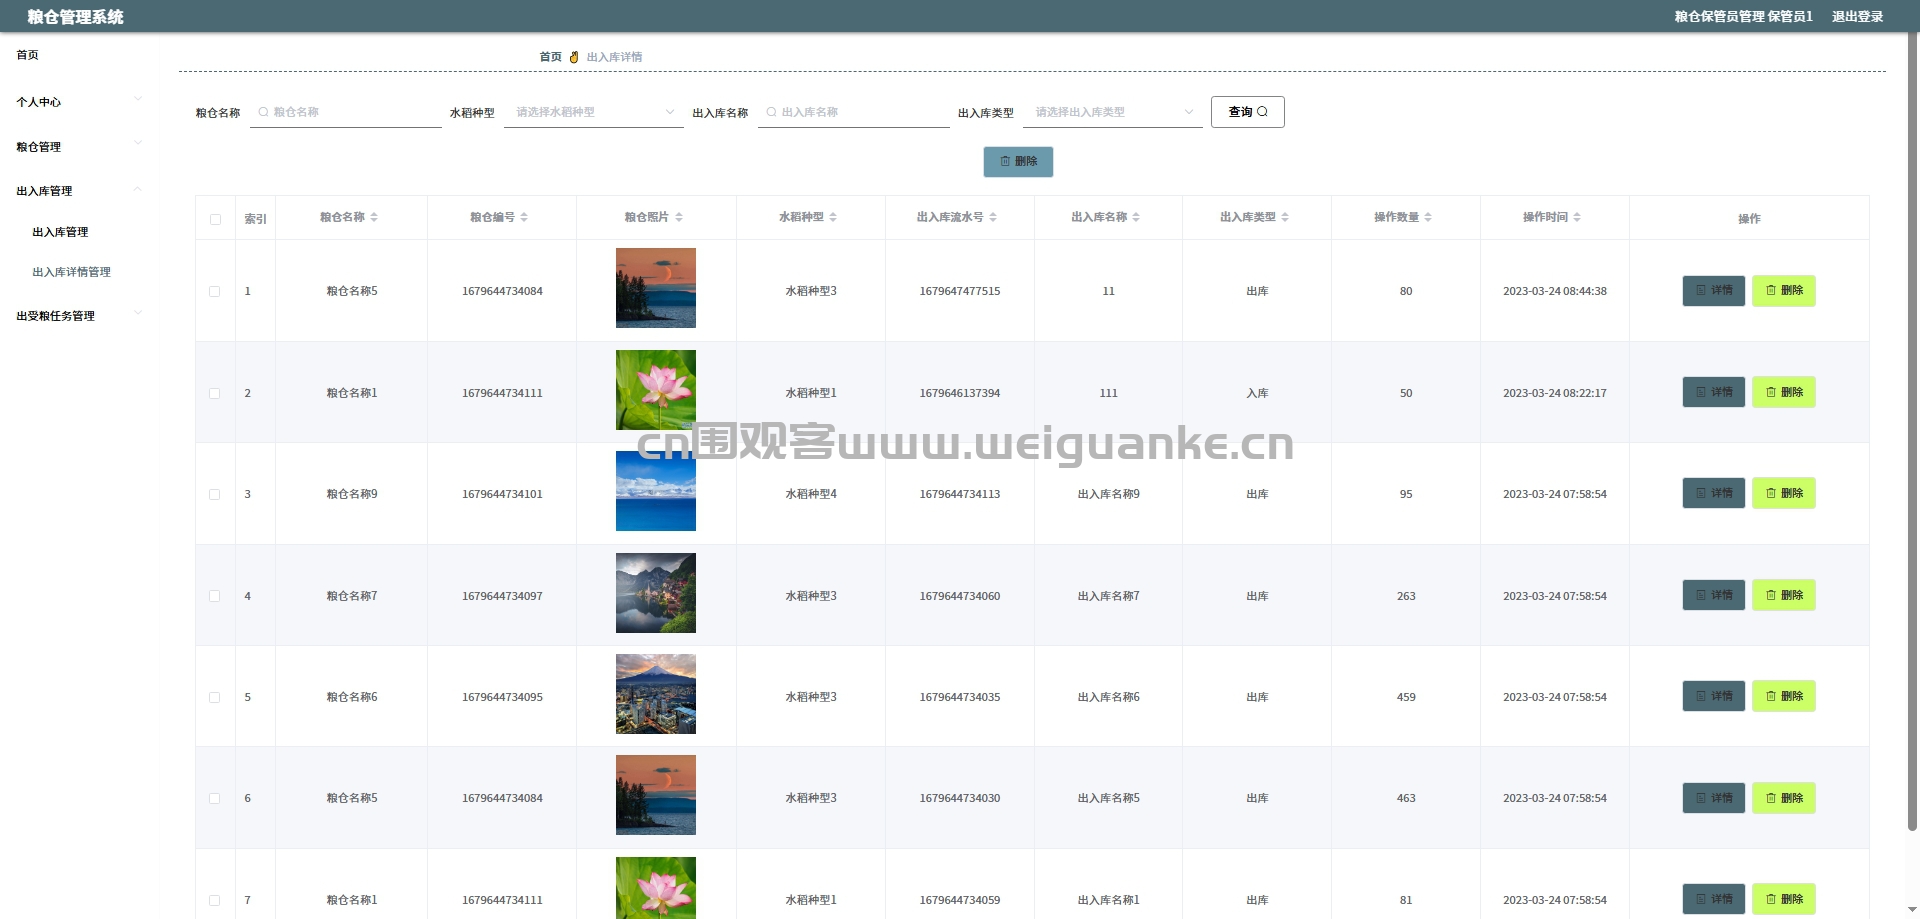Sort by 粮仓编号 column arrows
This screenshot has height=919, width=1920.
pyautogui.click(x=524, y=217)
